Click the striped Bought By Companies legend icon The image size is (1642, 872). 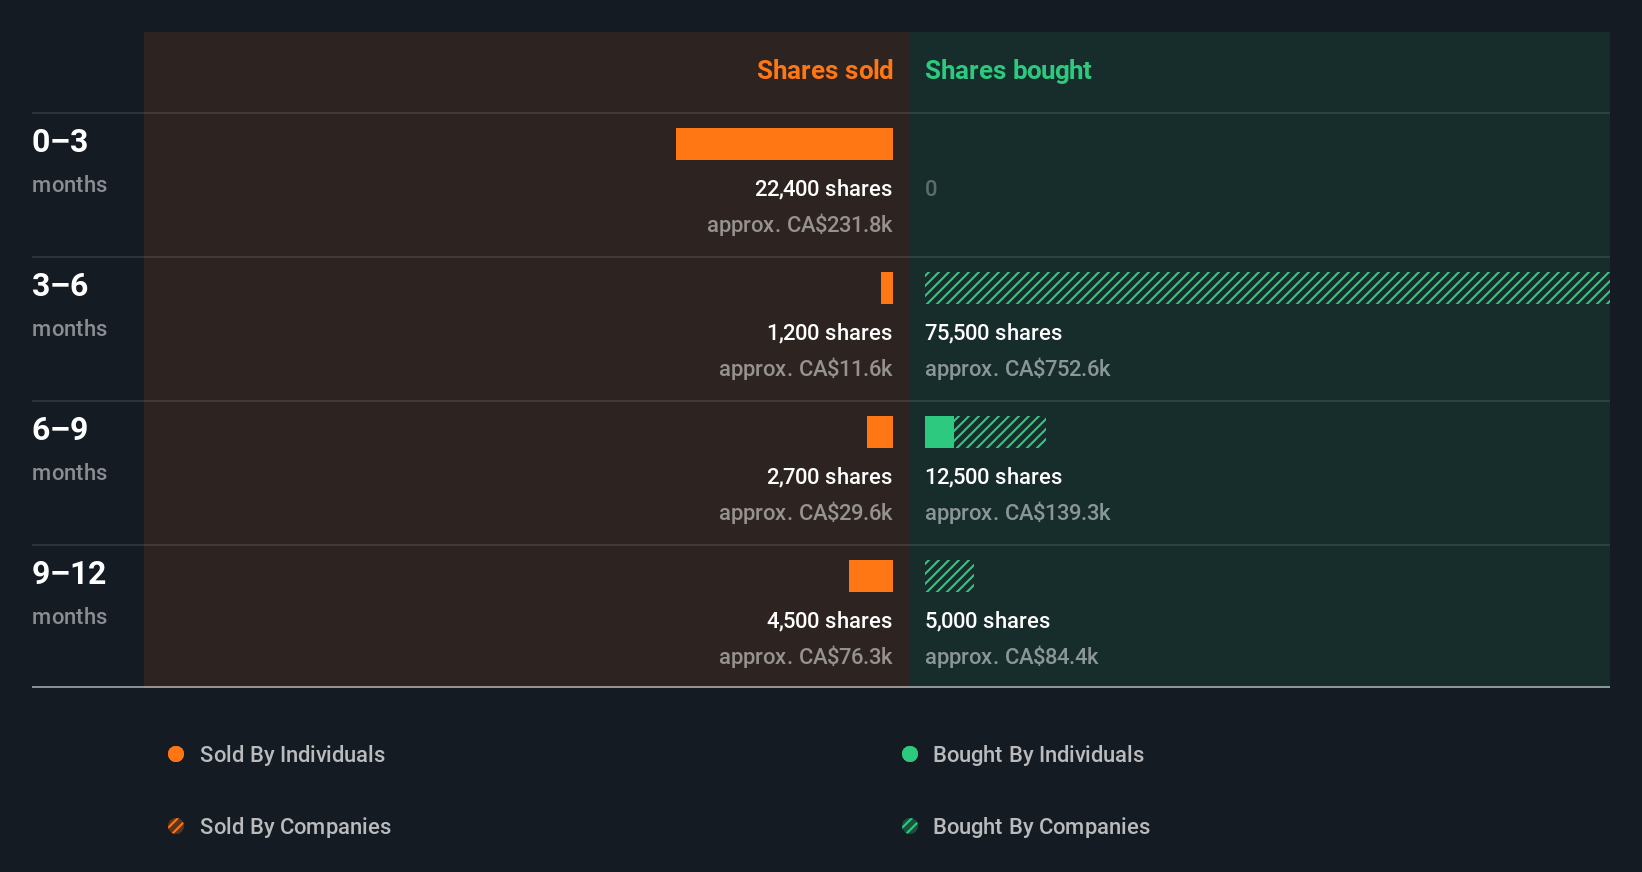[910, 826]
